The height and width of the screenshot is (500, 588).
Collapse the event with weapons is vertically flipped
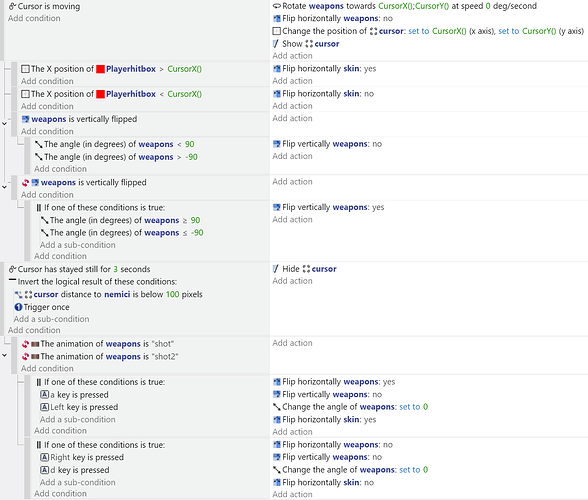point(4,123)
